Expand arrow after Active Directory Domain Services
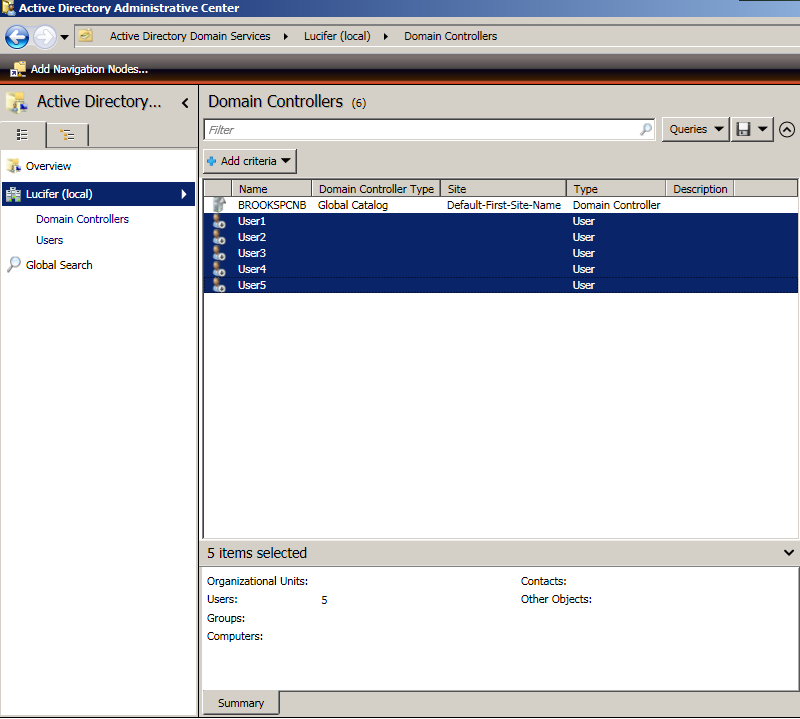800x719 pixels. tap(286, 37)
